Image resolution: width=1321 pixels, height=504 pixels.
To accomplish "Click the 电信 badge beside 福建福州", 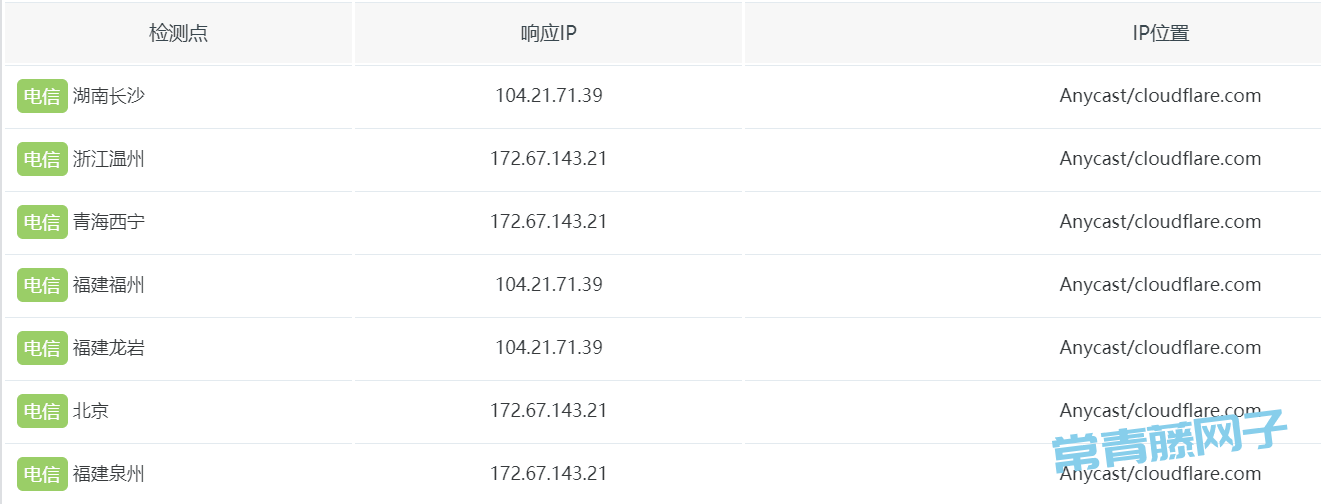I will (42, 285).
